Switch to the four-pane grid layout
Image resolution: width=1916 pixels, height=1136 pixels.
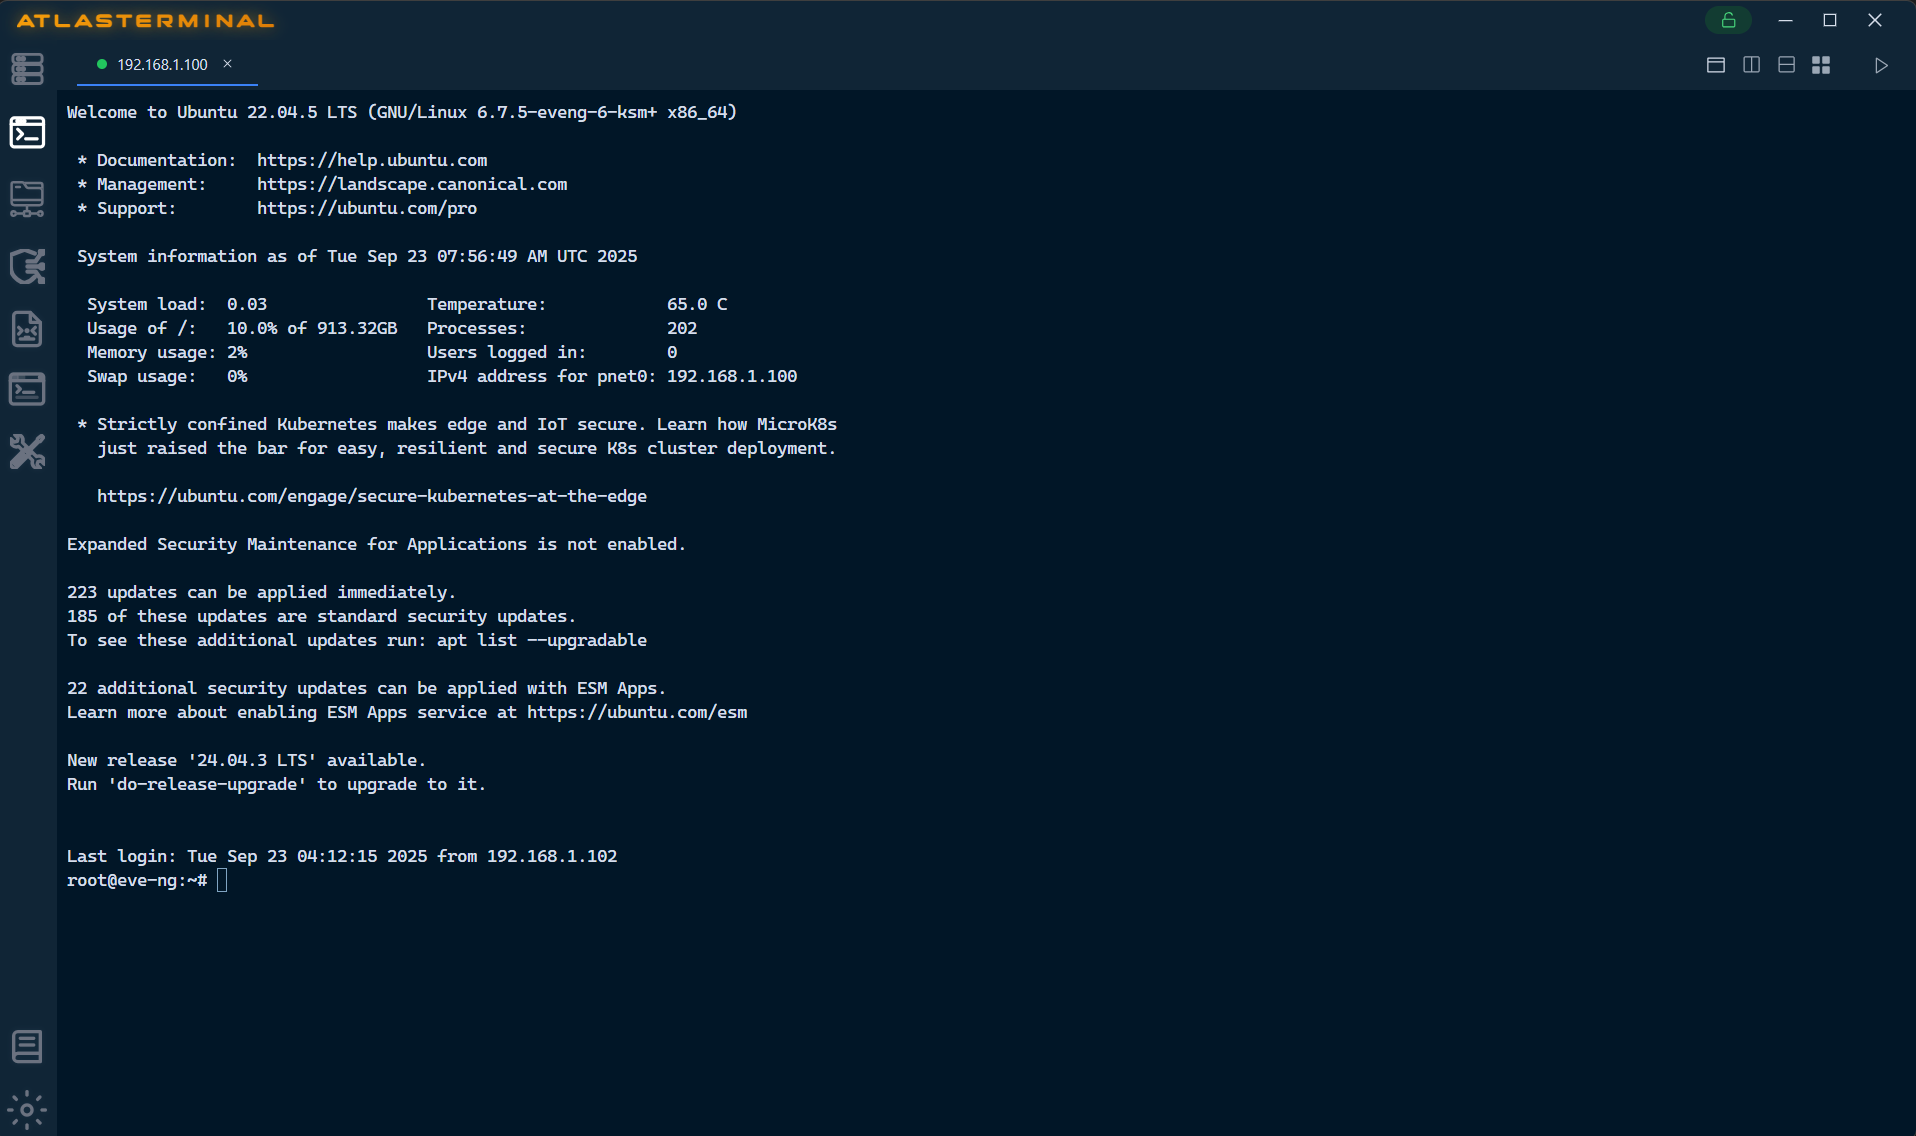point(1821,64)
